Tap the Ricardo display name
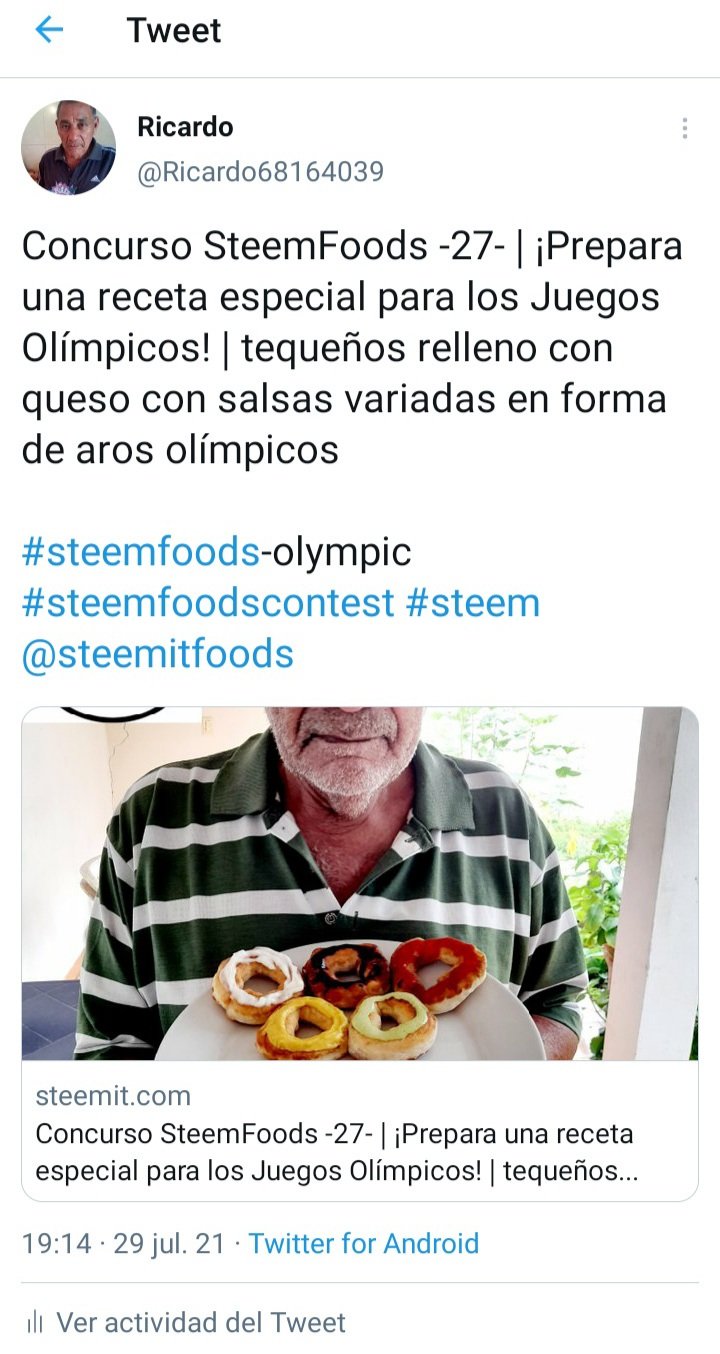The width and height of the screenshot is (720, 1354). click(185, 127)
